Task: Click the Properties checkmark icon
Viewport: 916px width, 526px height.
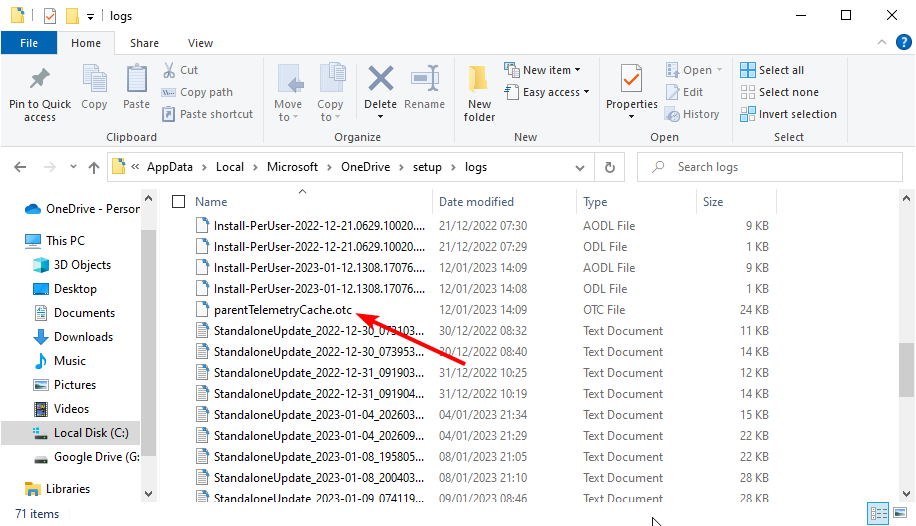Action: pos(631,78)
